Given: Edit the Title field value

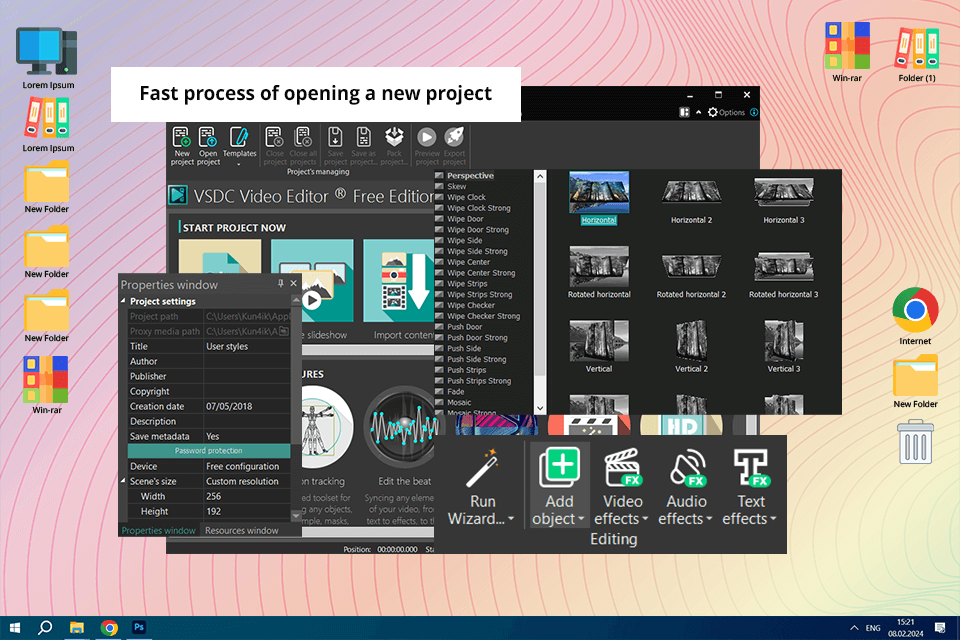Looking at the screenshot, I should tap(247, 346).
